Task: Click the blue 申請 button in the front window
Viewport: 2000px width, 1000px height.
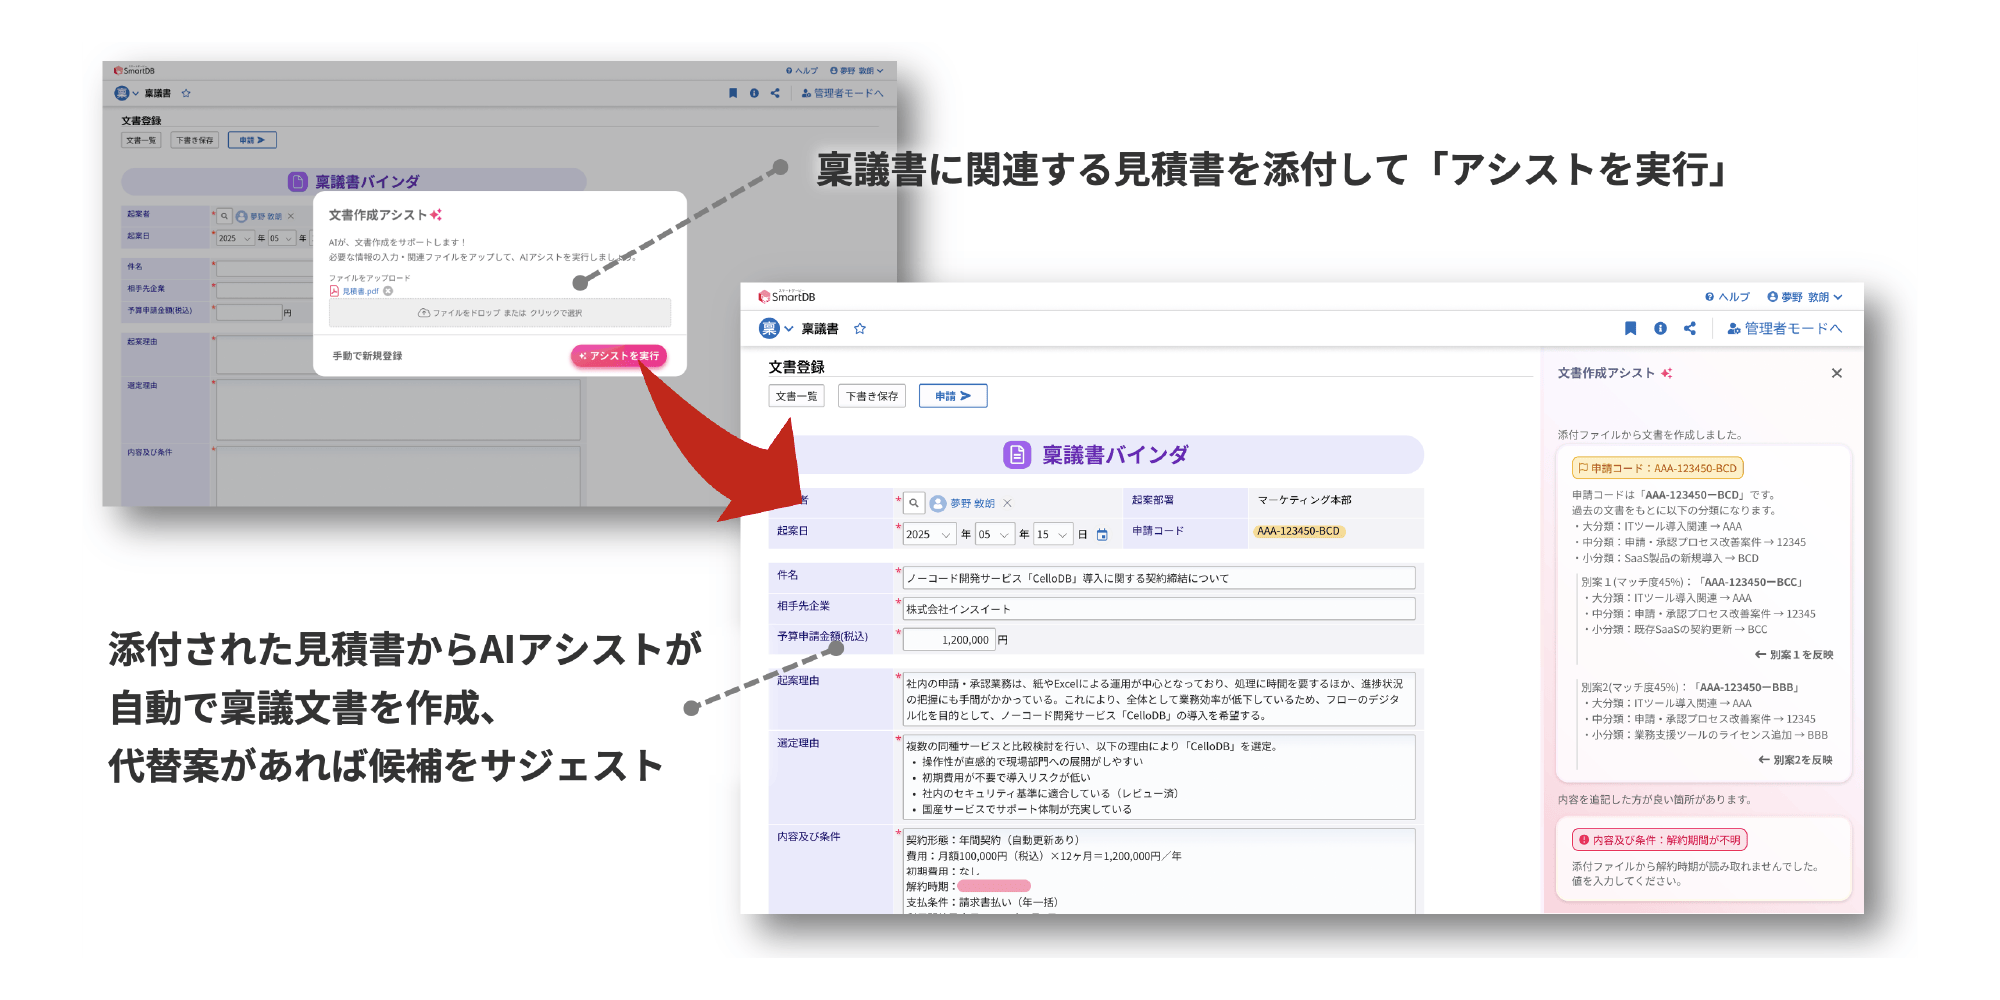Action: click(x=953, y=396)
